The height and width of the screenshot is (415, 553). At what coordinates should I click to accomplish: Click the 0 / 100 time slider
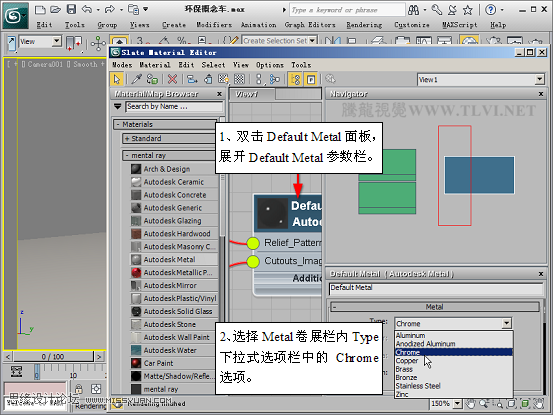(53, 356)
